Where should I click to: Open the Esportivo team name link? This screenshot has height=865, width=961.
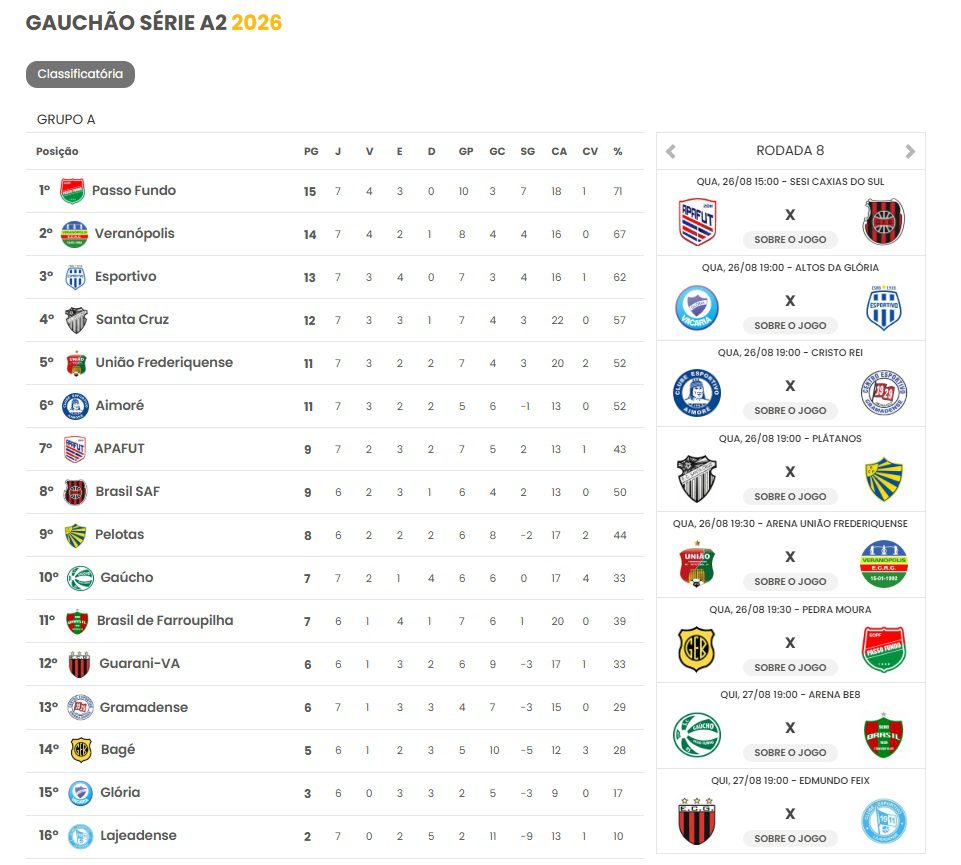[x=126, y=276]
